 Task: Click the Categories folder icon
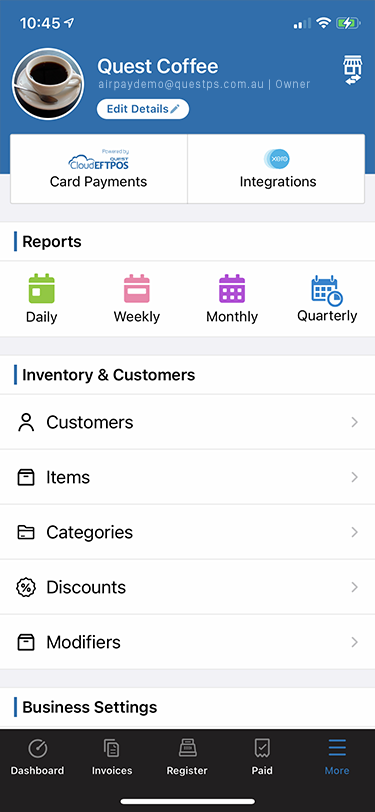click(26, 532)
